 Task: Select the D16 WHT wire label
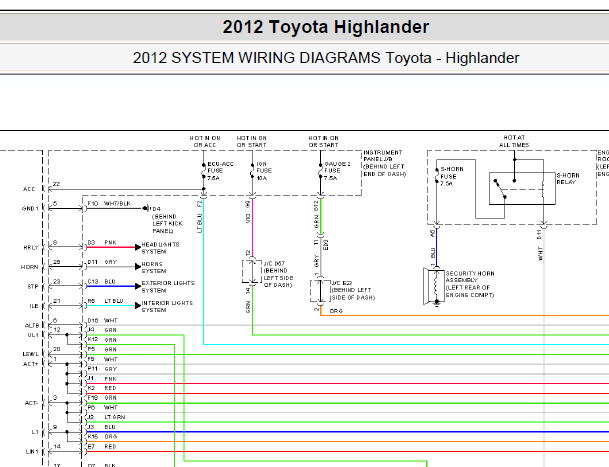tap(103, 321)
